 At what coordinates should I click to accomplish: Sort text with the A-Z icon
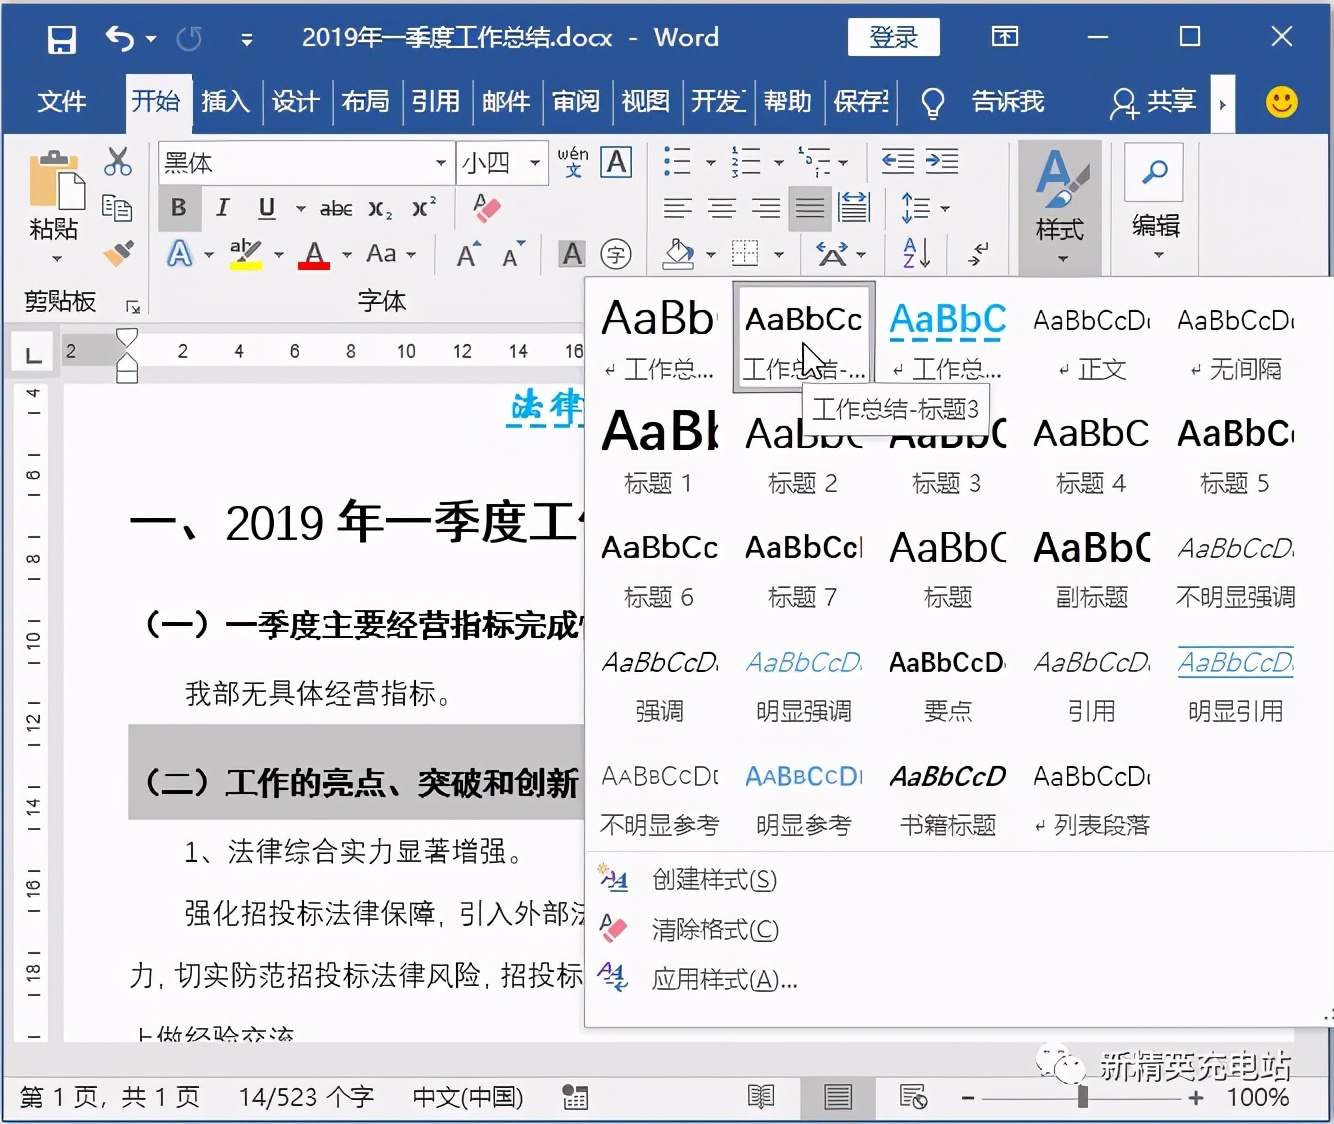pos(916,254)
